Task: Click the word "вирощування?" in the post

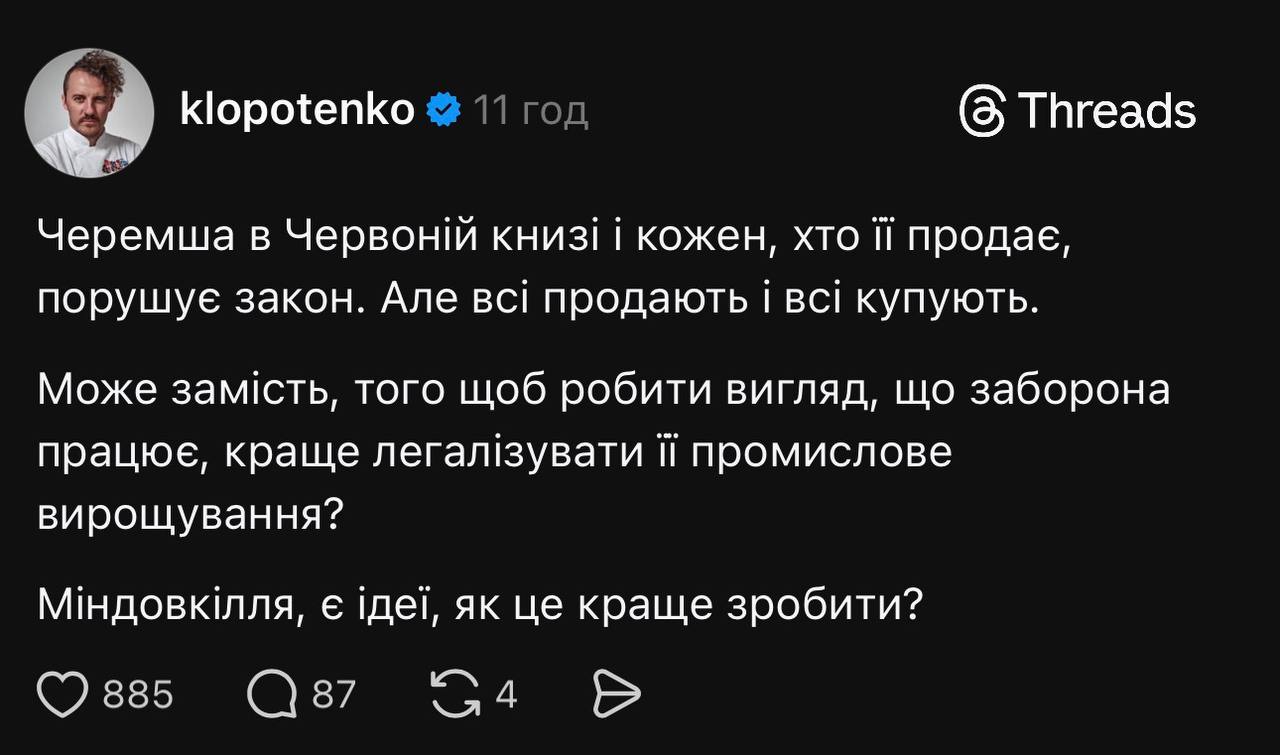Action: pyautogui.click(x=192, y=513)
